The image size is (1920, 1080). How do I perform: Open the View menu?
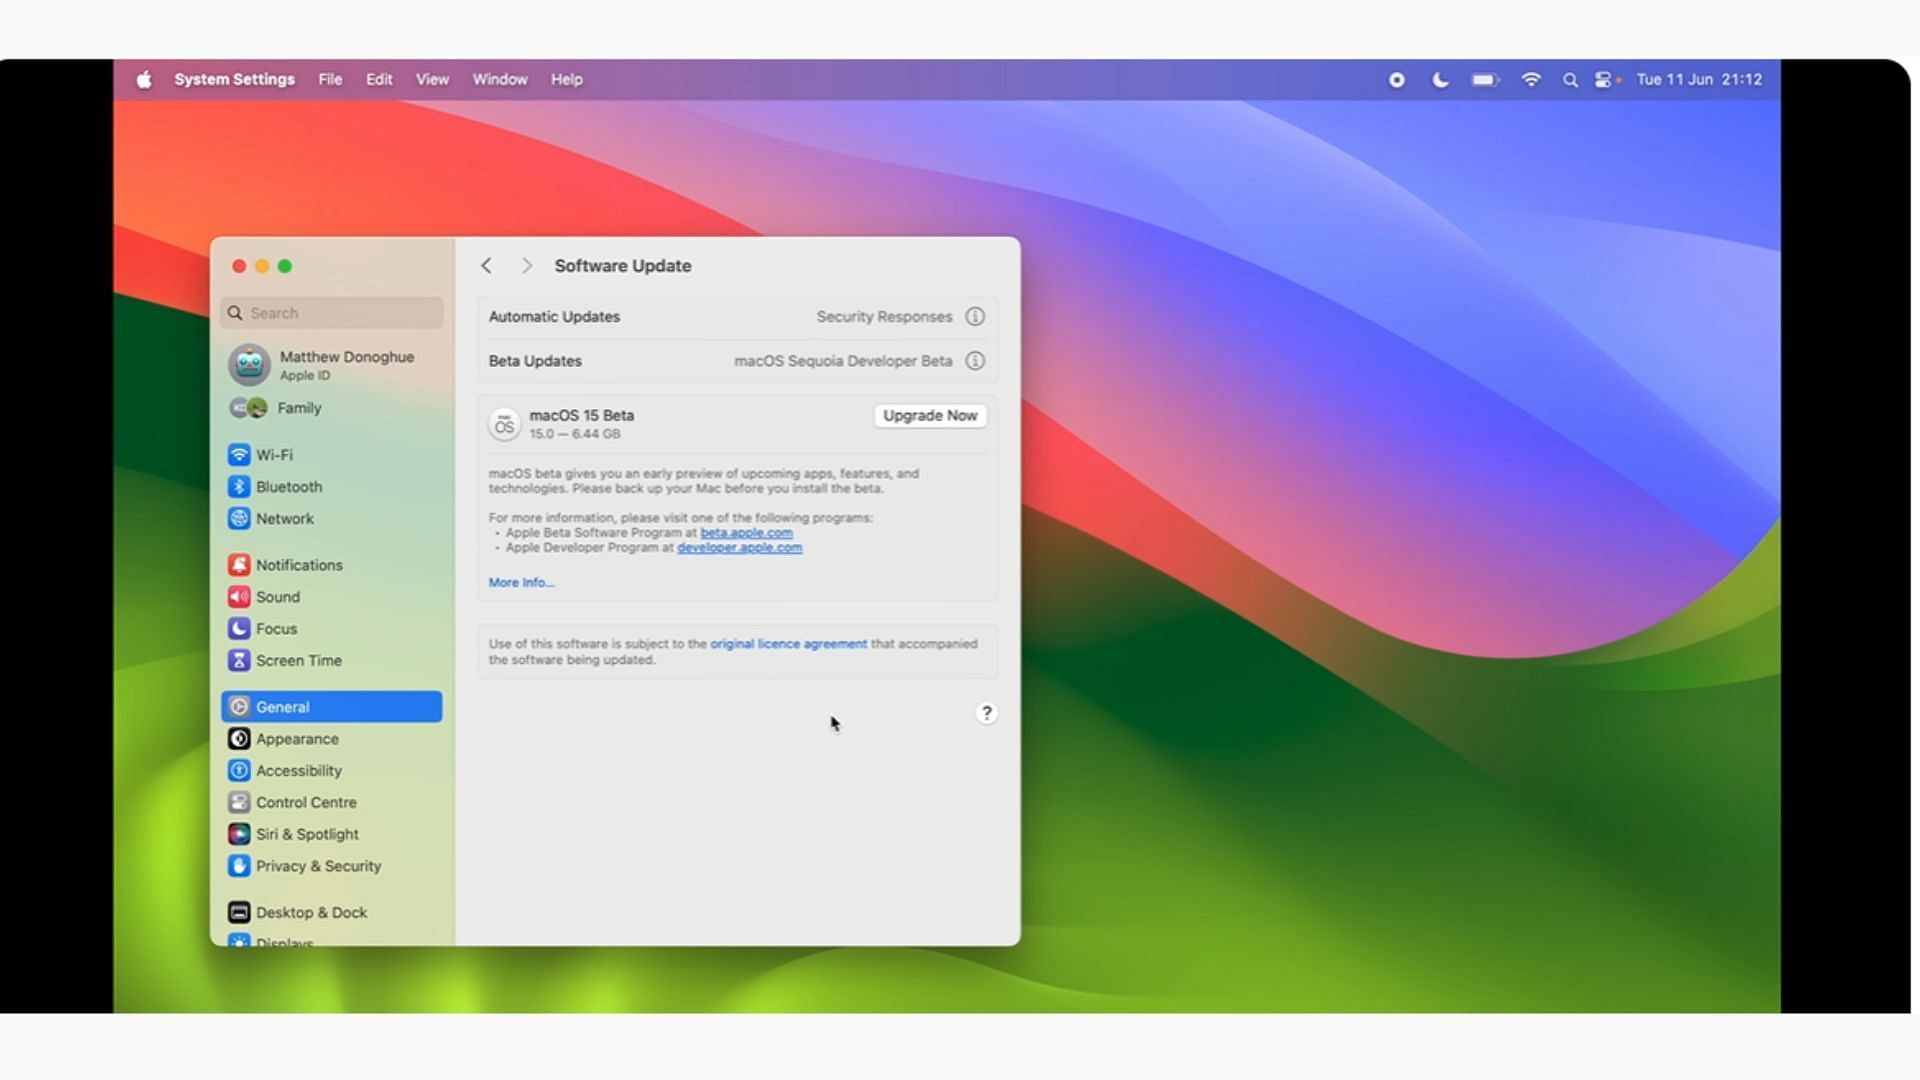tap(432, 80)
